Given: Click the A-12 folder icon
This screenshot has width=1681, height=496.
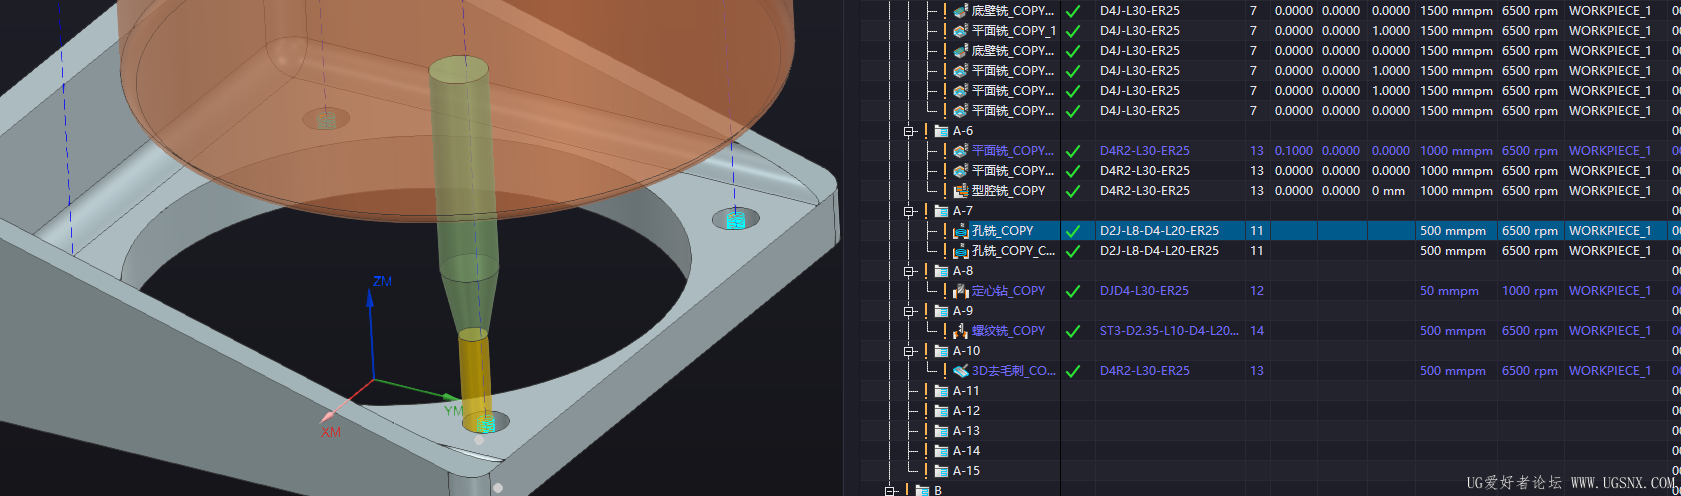Looking at the screenshot, I should [x=941, y=411].
